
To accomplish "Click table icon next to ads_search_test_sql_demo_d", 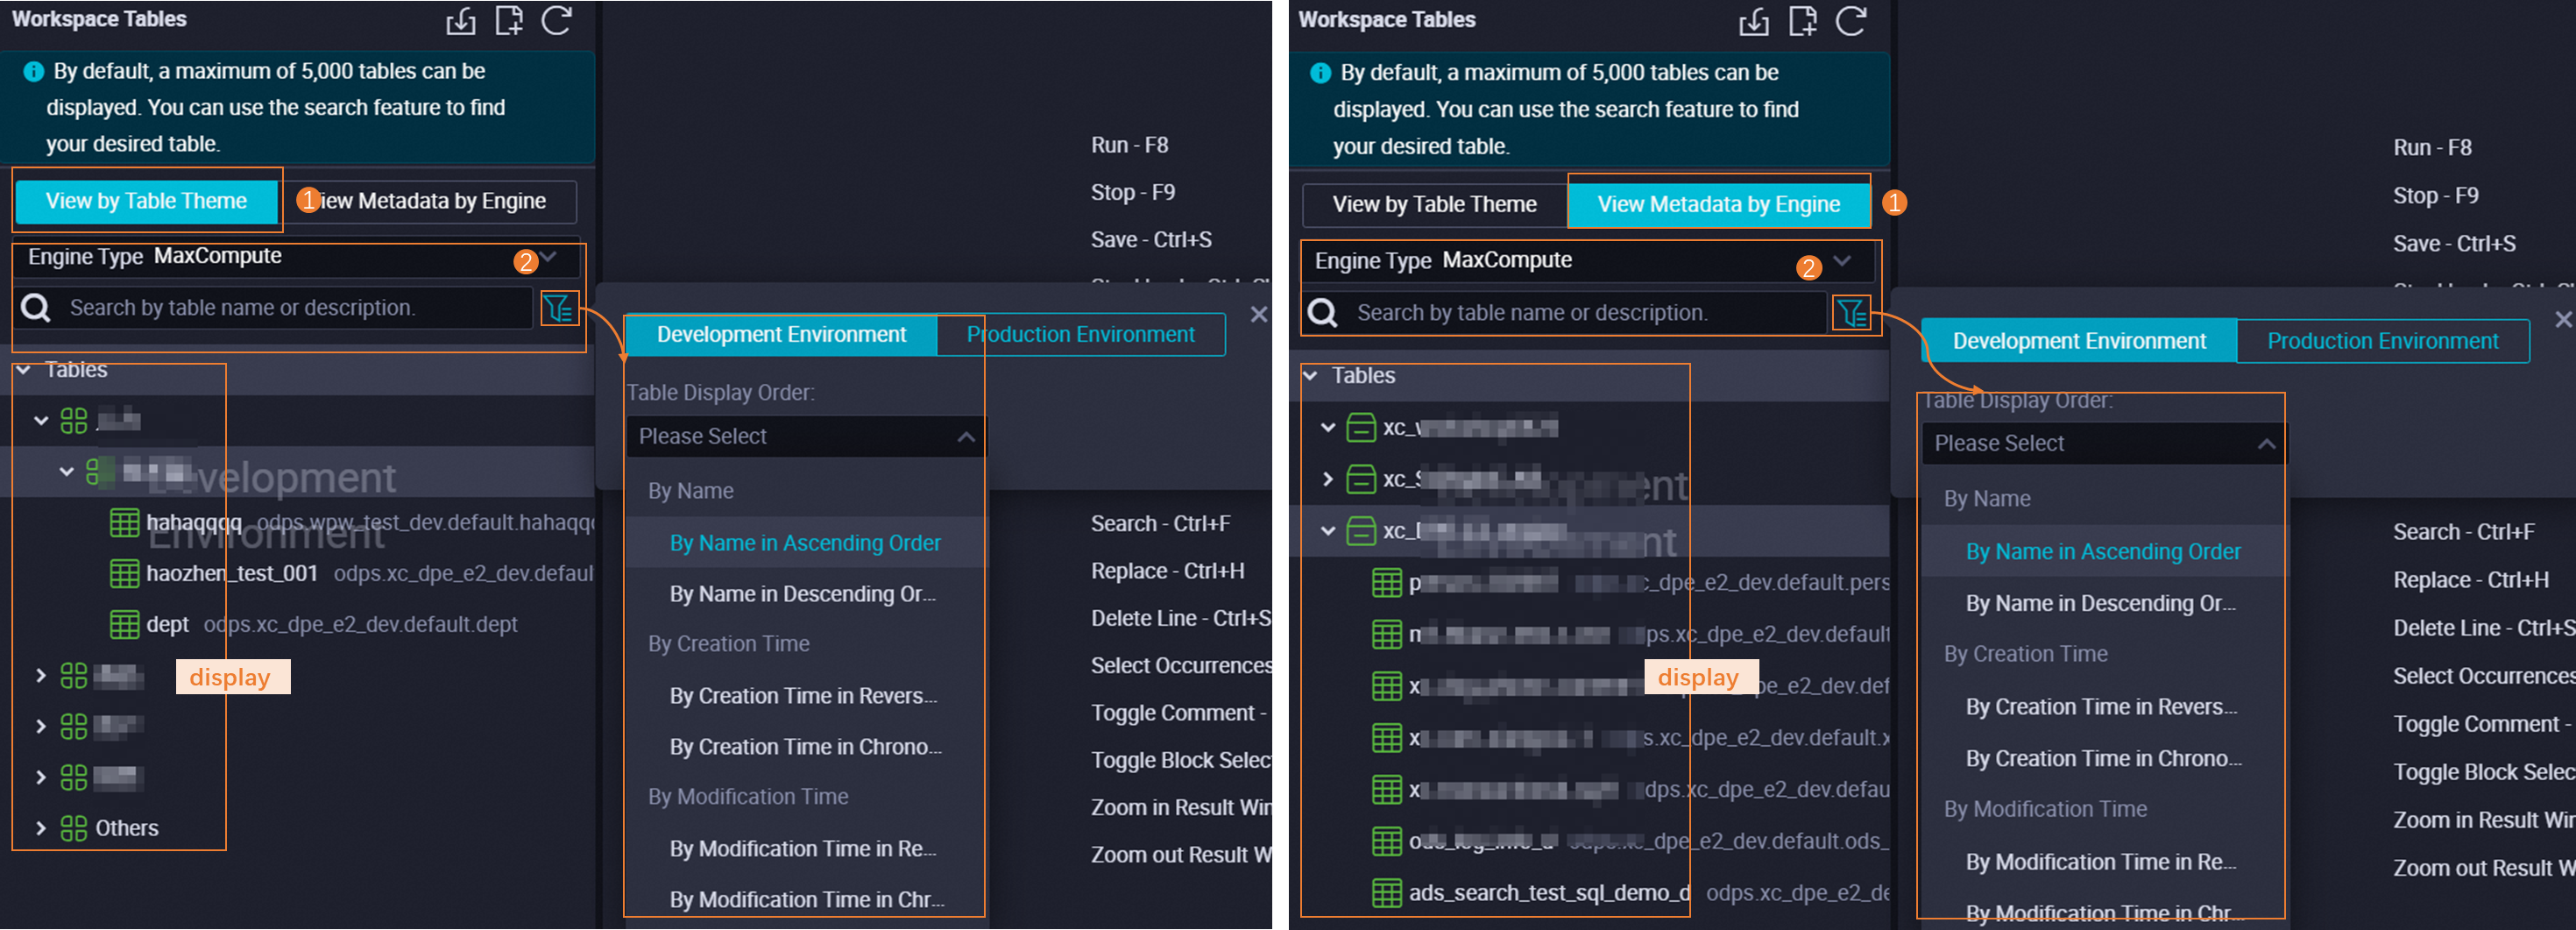I will pyautogui.click(x=1387, y=892).
